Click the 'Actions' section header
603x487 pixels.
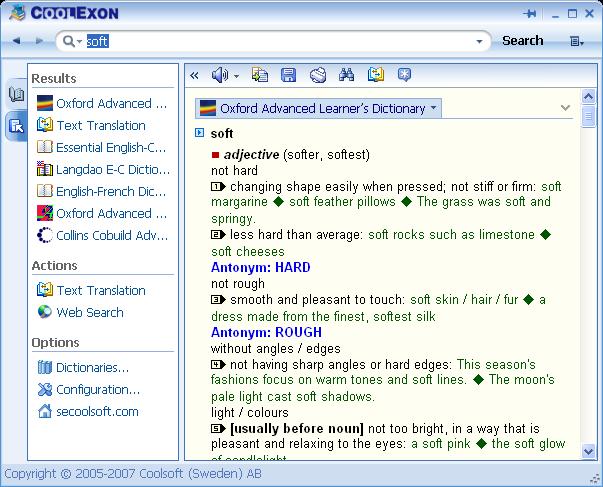[x=55, y=265]
